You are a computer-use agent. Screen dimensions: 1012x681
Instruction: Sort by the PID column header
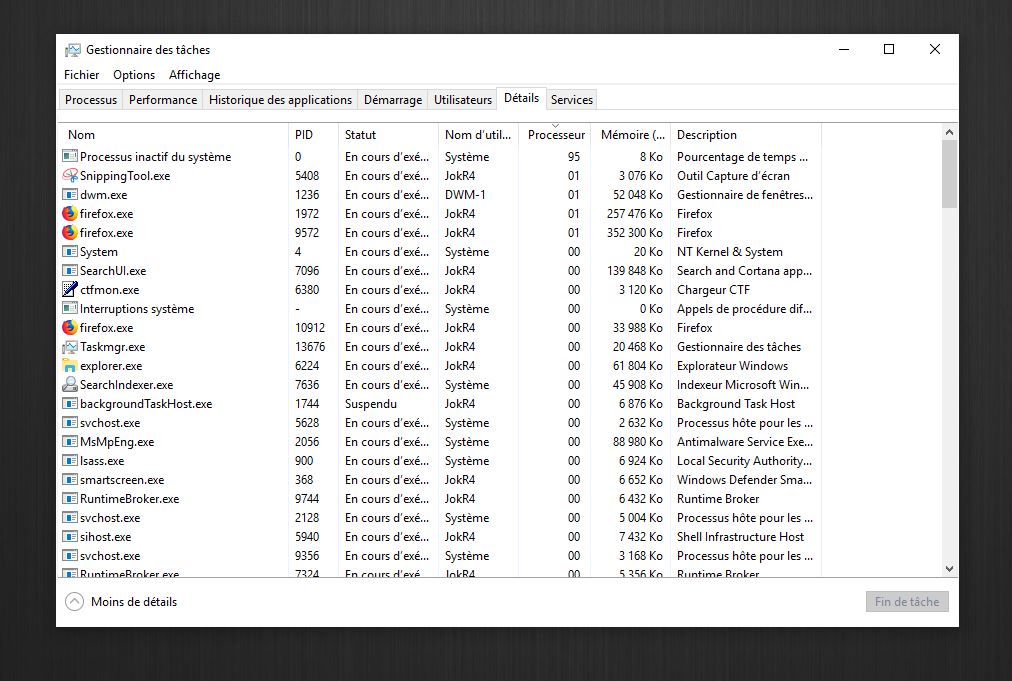[x=313, y=135]
